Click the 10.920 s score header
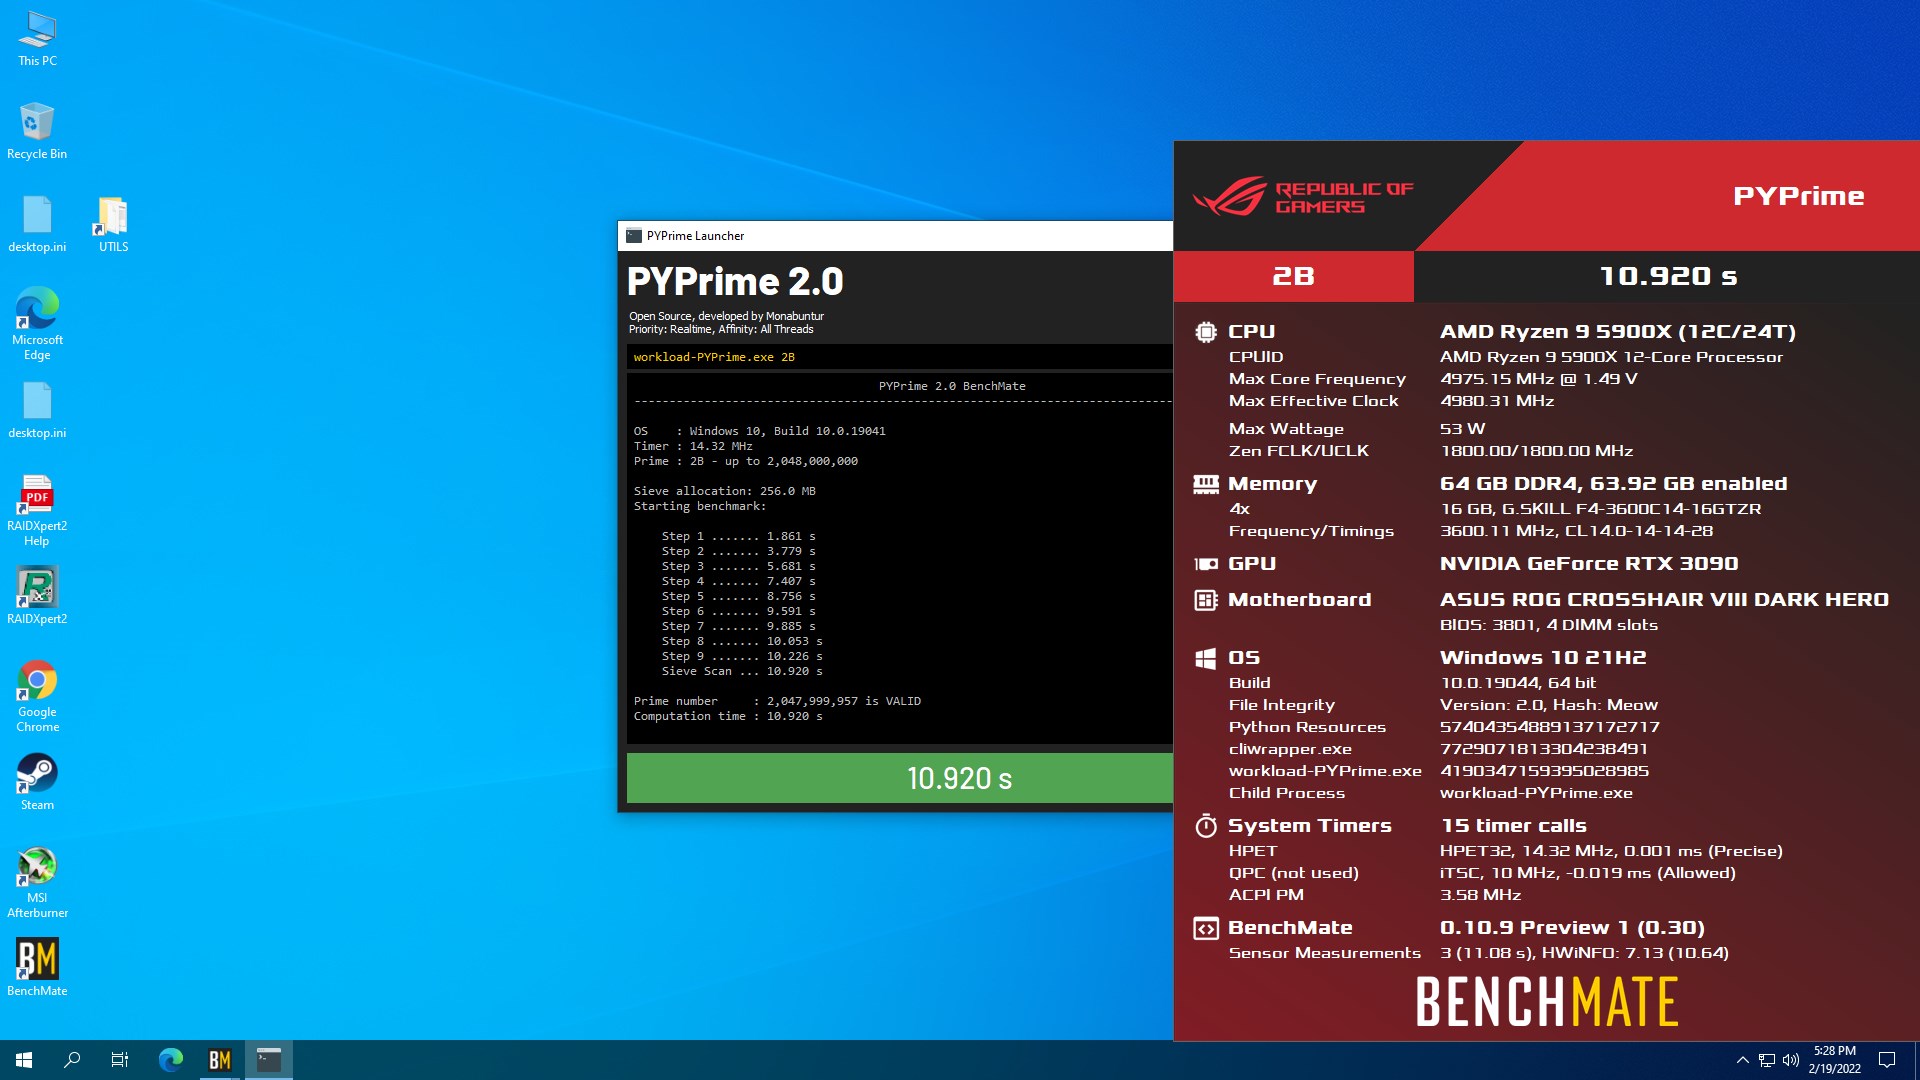 (1667, 276)
